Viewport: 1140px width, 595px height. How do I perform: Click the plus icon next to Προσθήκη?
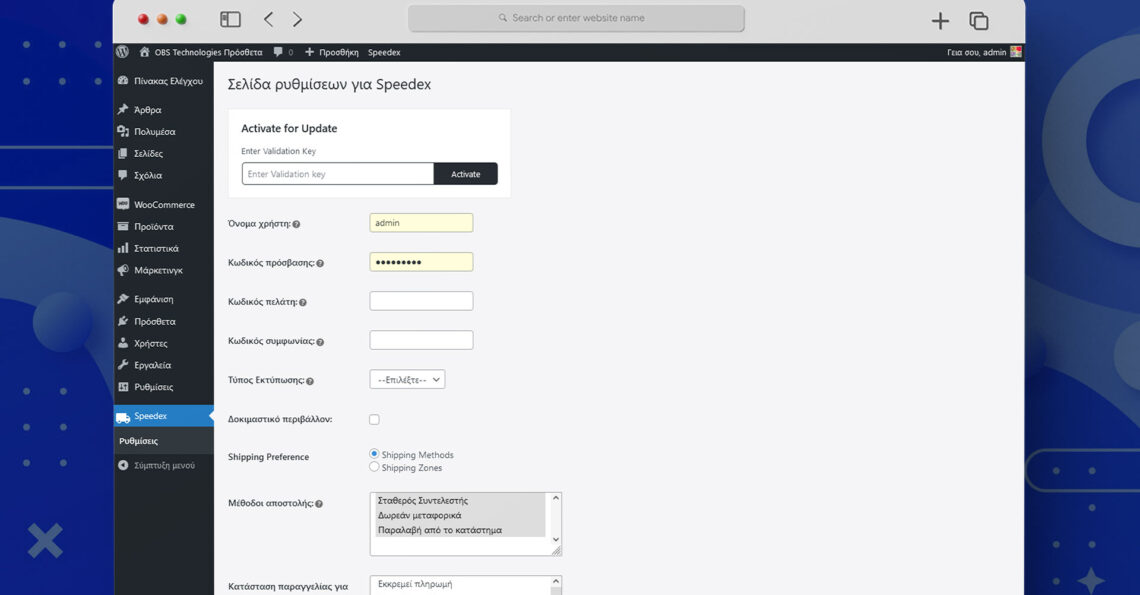pyautogui.click(x=309, y=52)
